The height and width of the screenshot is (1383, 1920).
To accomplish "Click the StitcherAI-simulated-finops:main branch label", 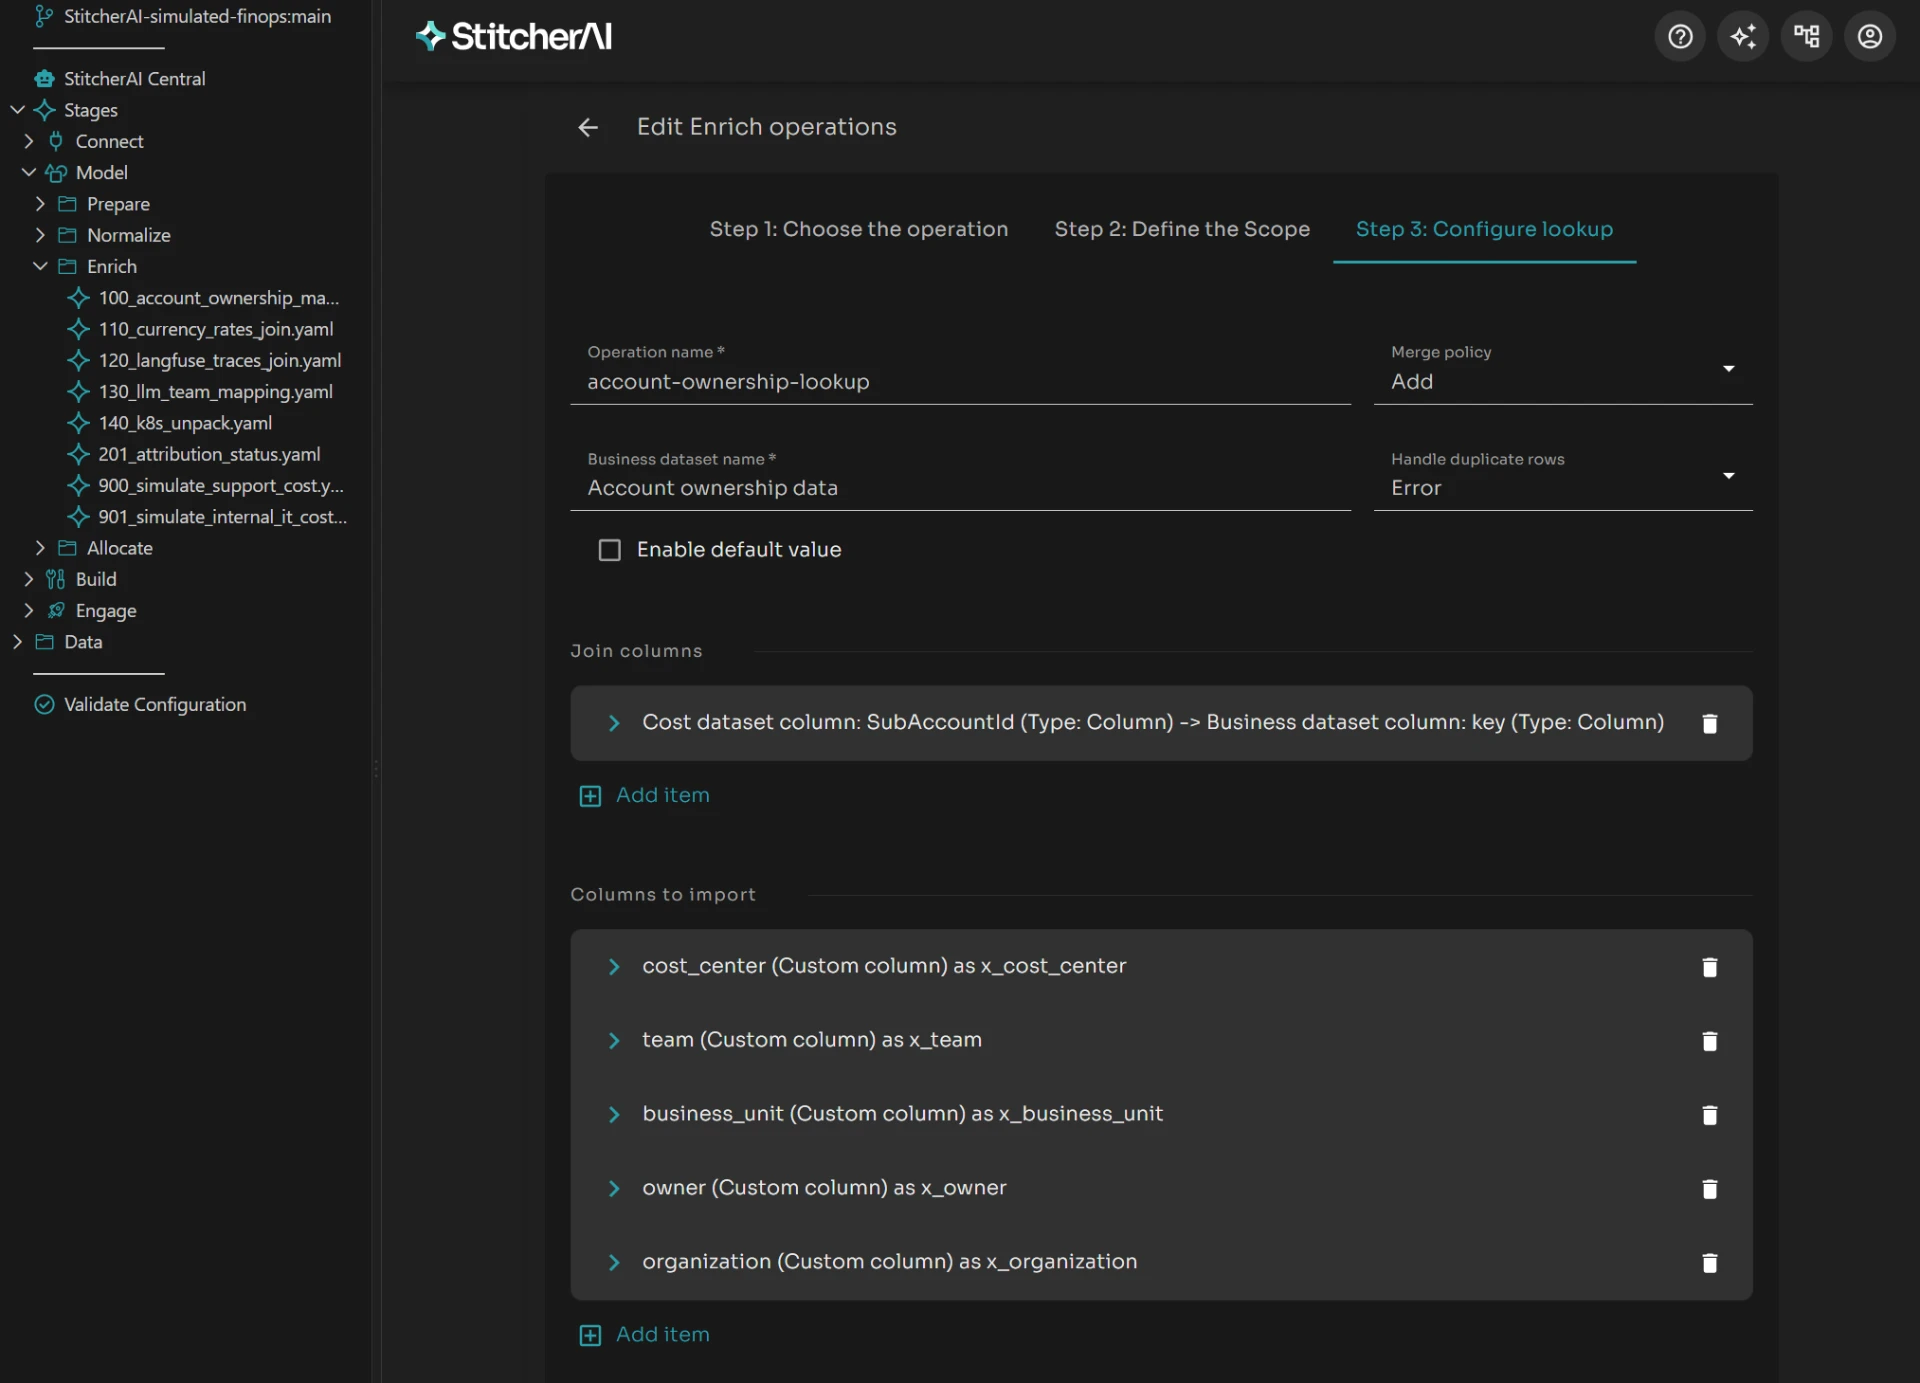I will pos(198,16).
